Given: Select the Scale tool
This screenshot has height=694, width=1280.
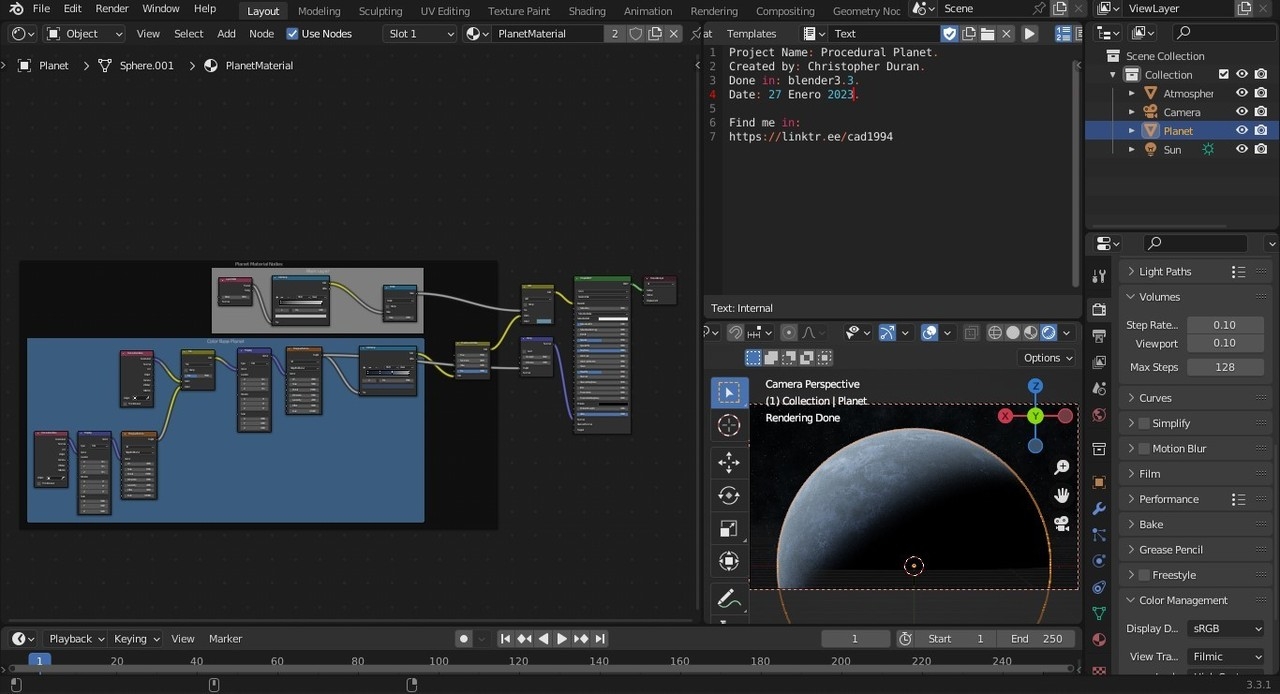Looking at the screenshot, I should [x=729, y=529].
